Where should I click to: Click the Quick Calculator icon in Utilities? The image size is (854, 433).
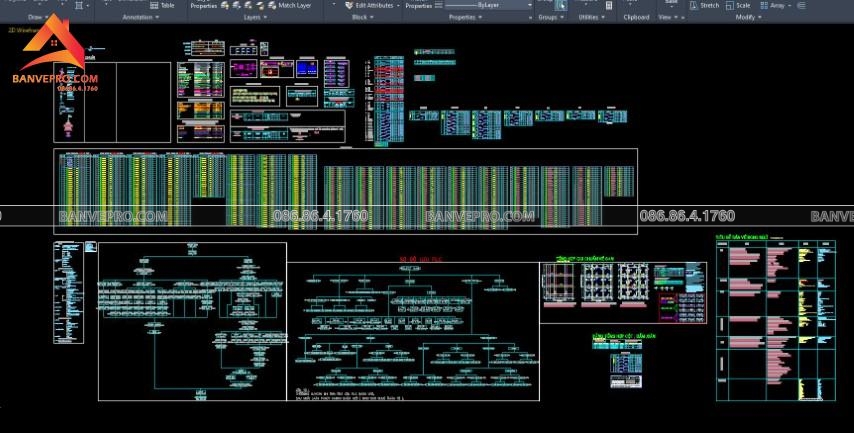coord(608,5)
